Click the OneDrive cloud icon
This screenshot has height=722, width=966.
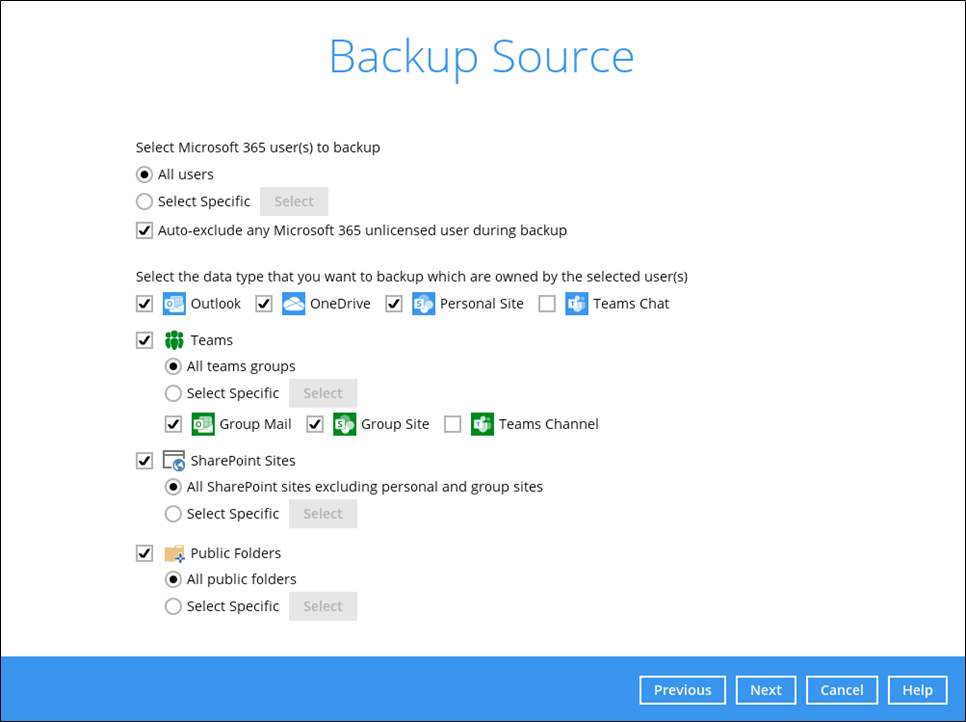(293, 304)
